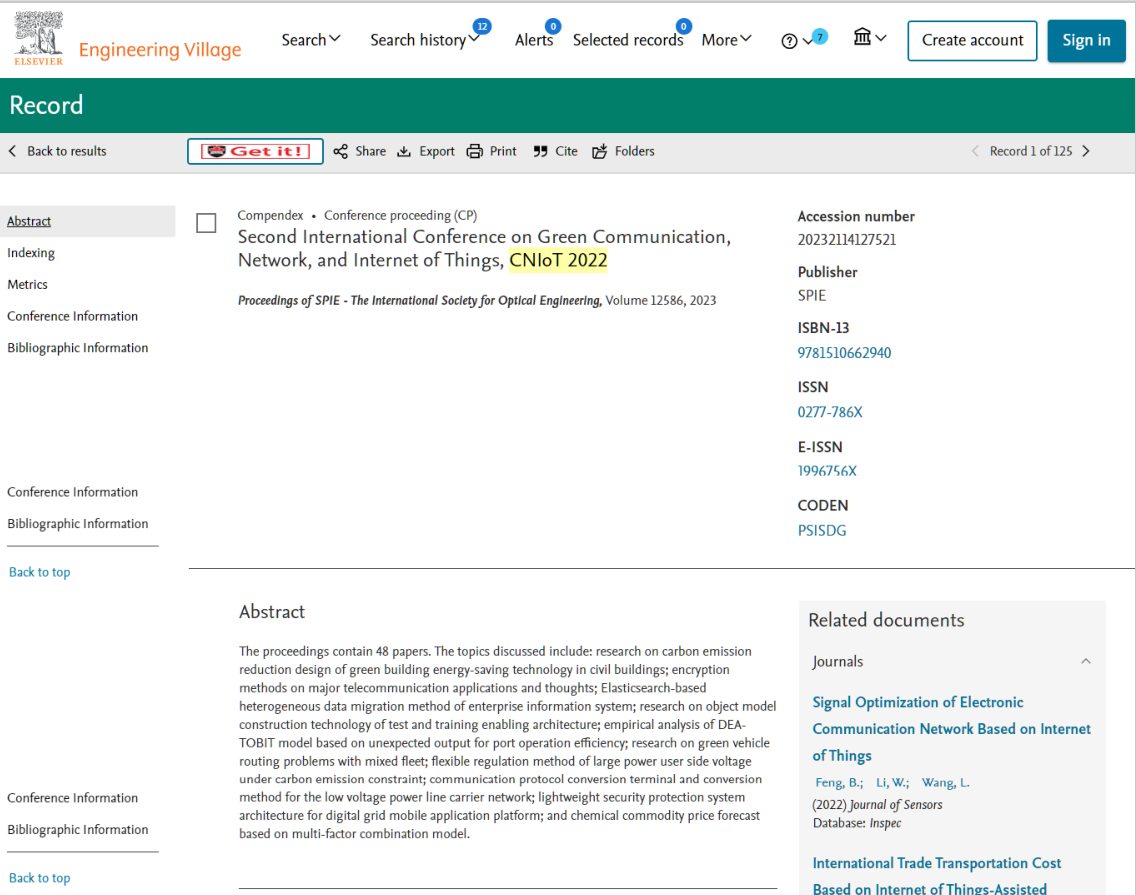The width and height of the screenshot is (1136, 895).
Task: Click the Journals heading in Related documents
Action: click(838, 662)
